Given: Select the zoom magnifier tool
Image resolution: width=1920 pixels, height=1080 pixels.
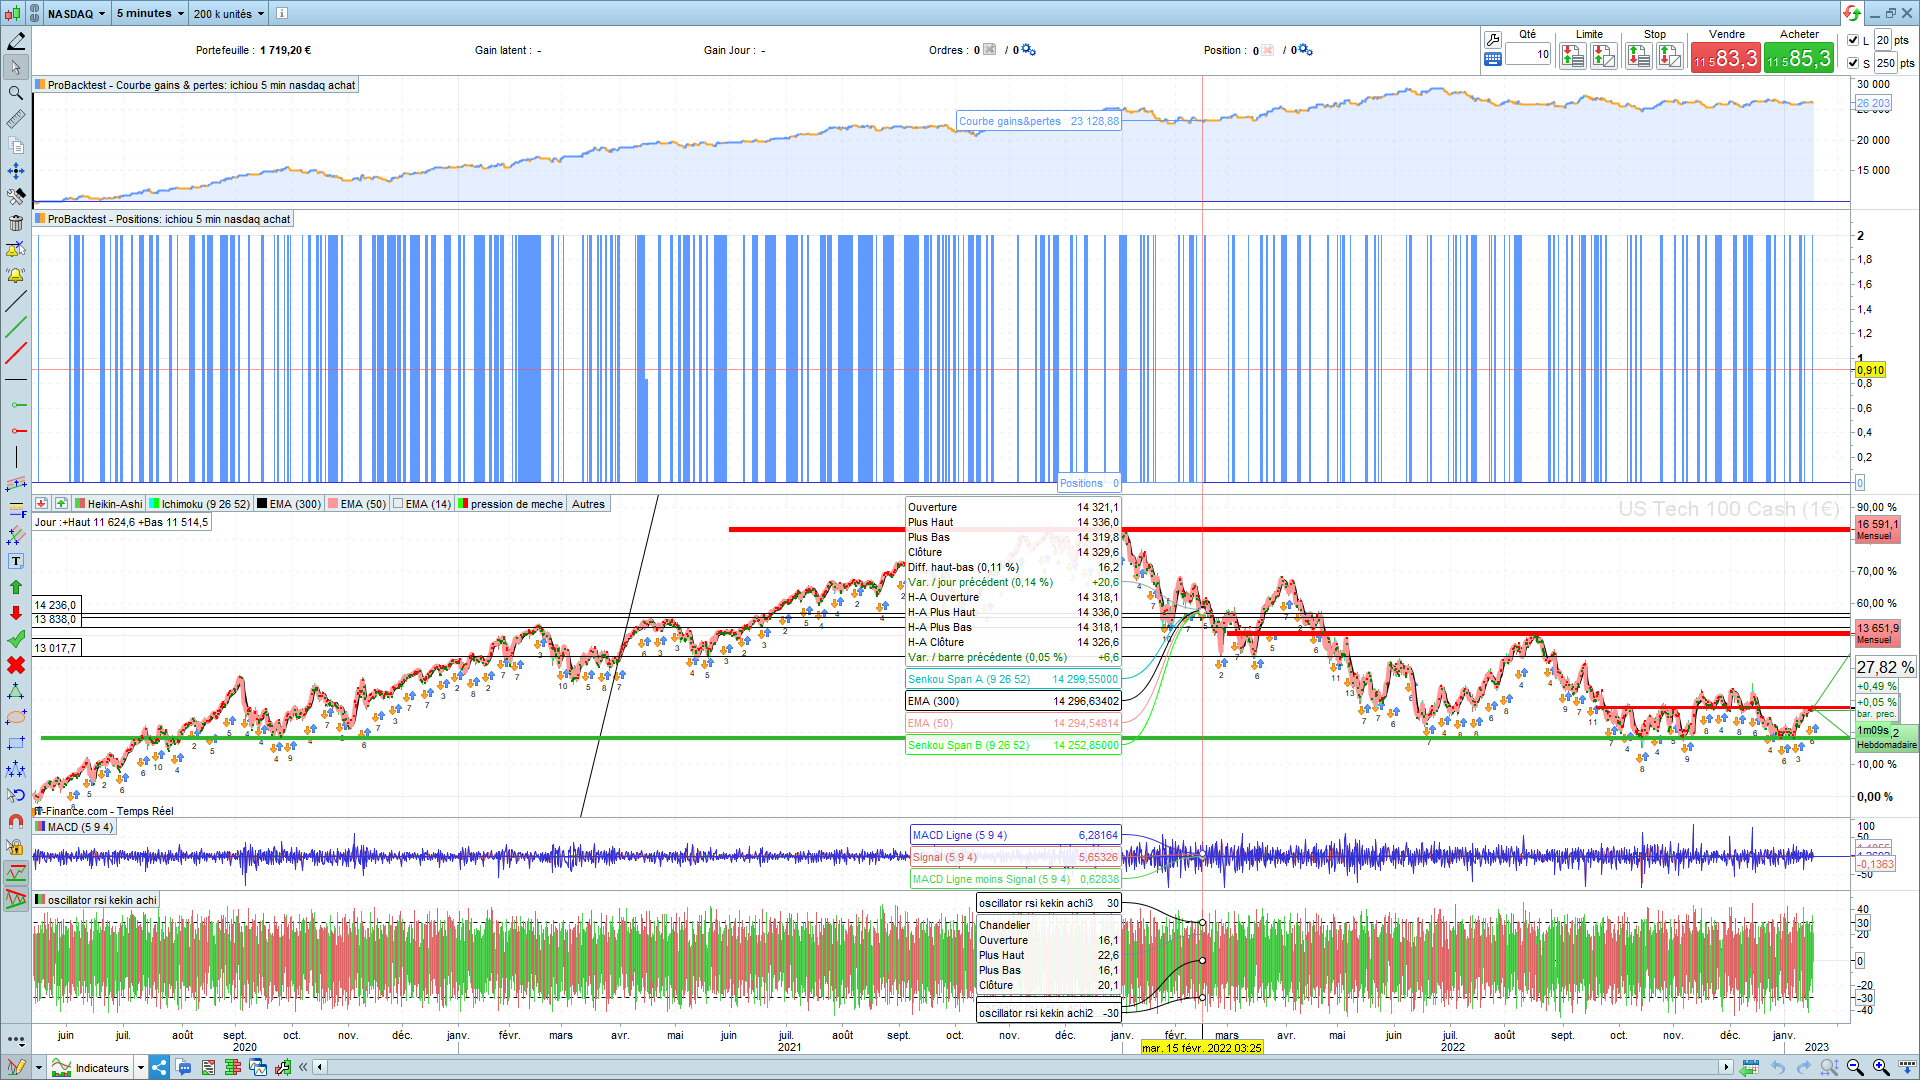Looking at the screenshot, I should pos(15,93).
